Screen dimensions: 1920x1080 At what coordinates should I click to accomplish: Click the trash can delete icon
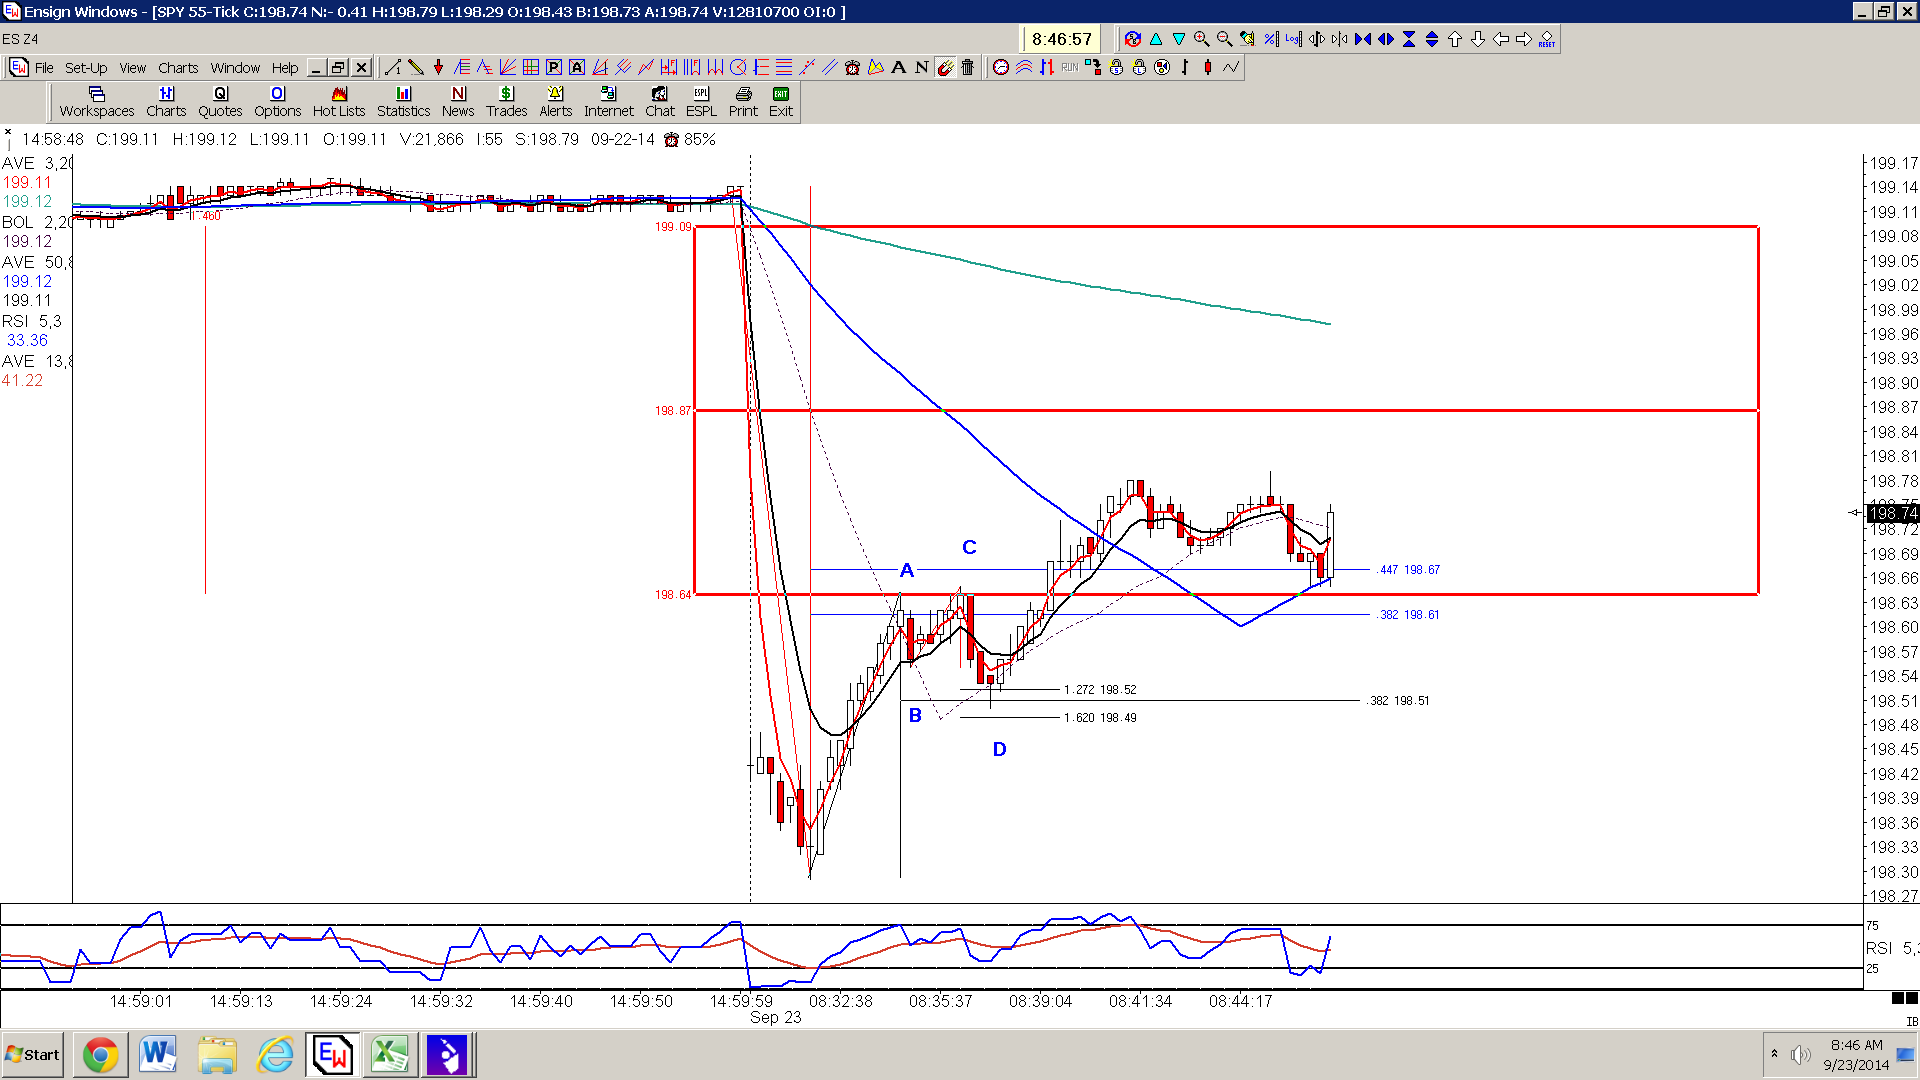pos(967,68)
